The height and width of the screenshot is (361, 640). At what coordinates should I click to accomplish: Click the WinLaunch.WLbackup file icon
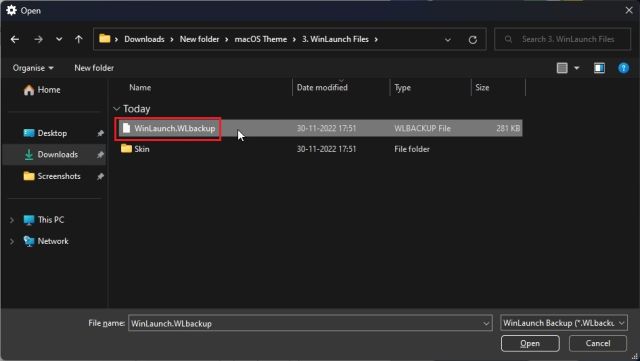[127, 128]
